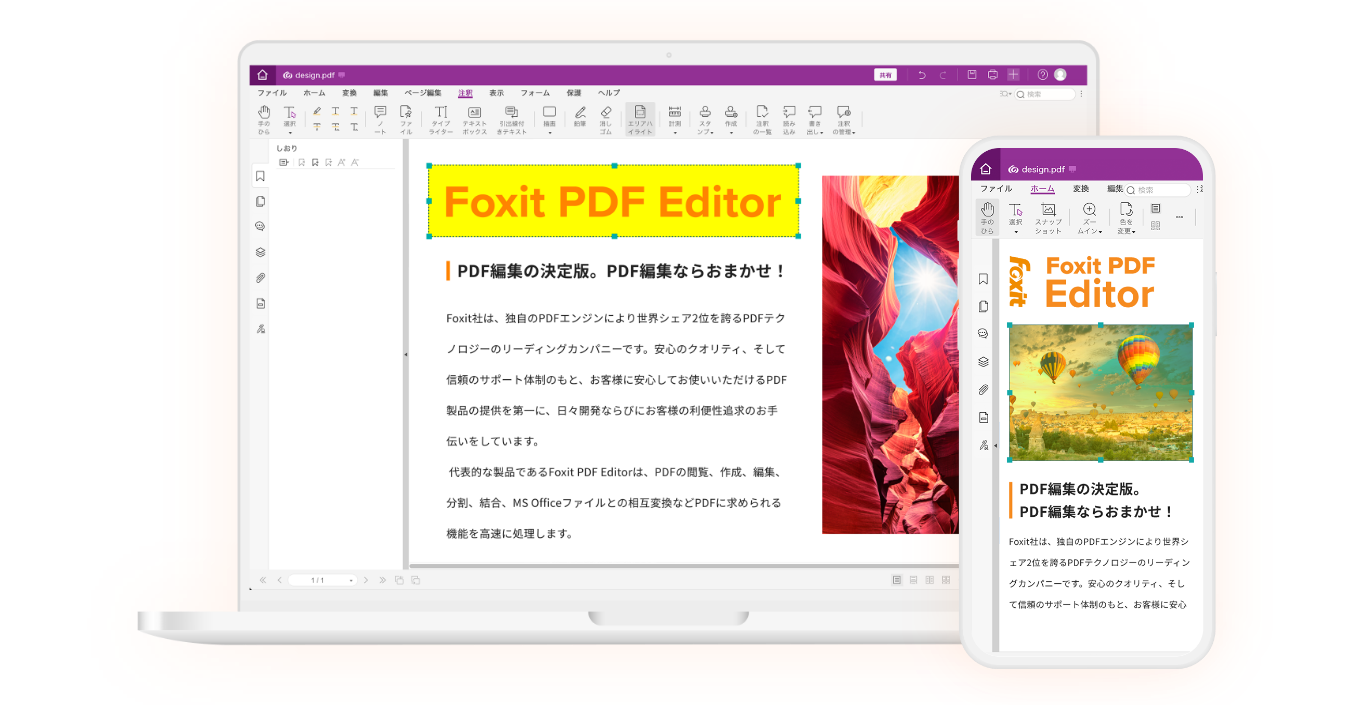This screenshot has height=705, width=1360.
Task: Select the highlighted Foxit PDF Editor title text box
Action: pos(614,203)
